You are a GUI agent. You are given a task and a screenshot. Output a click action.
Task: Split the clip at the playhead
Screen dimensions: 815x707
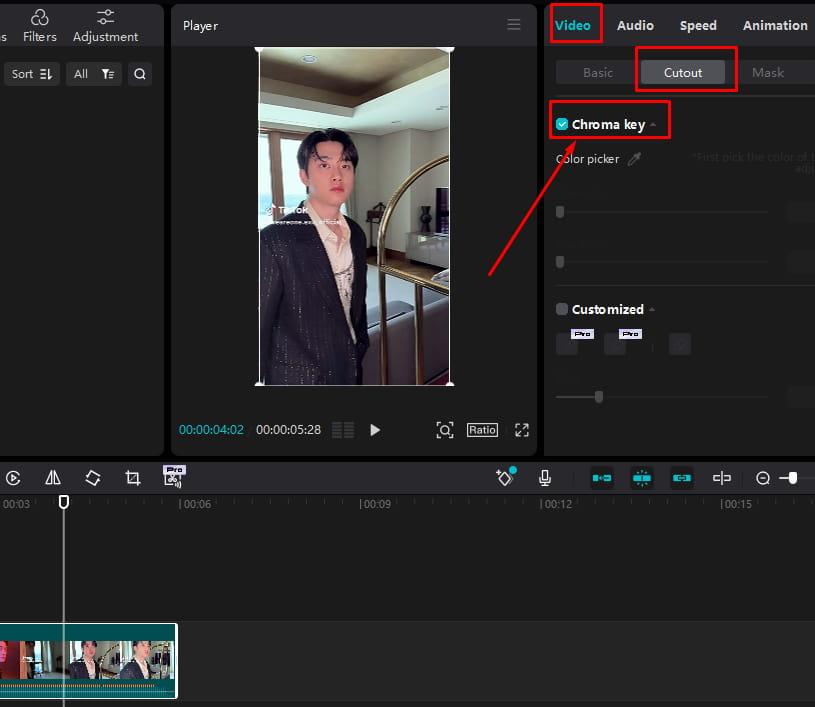(x=722, y=478)
